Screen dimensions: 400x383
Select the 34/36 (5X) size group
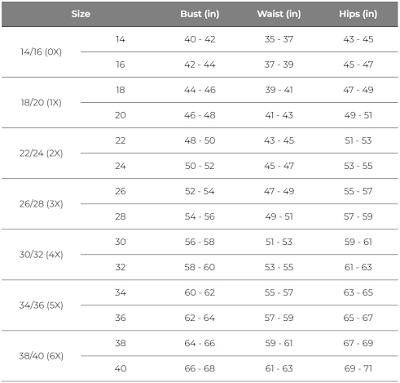[x=41, y=305]
